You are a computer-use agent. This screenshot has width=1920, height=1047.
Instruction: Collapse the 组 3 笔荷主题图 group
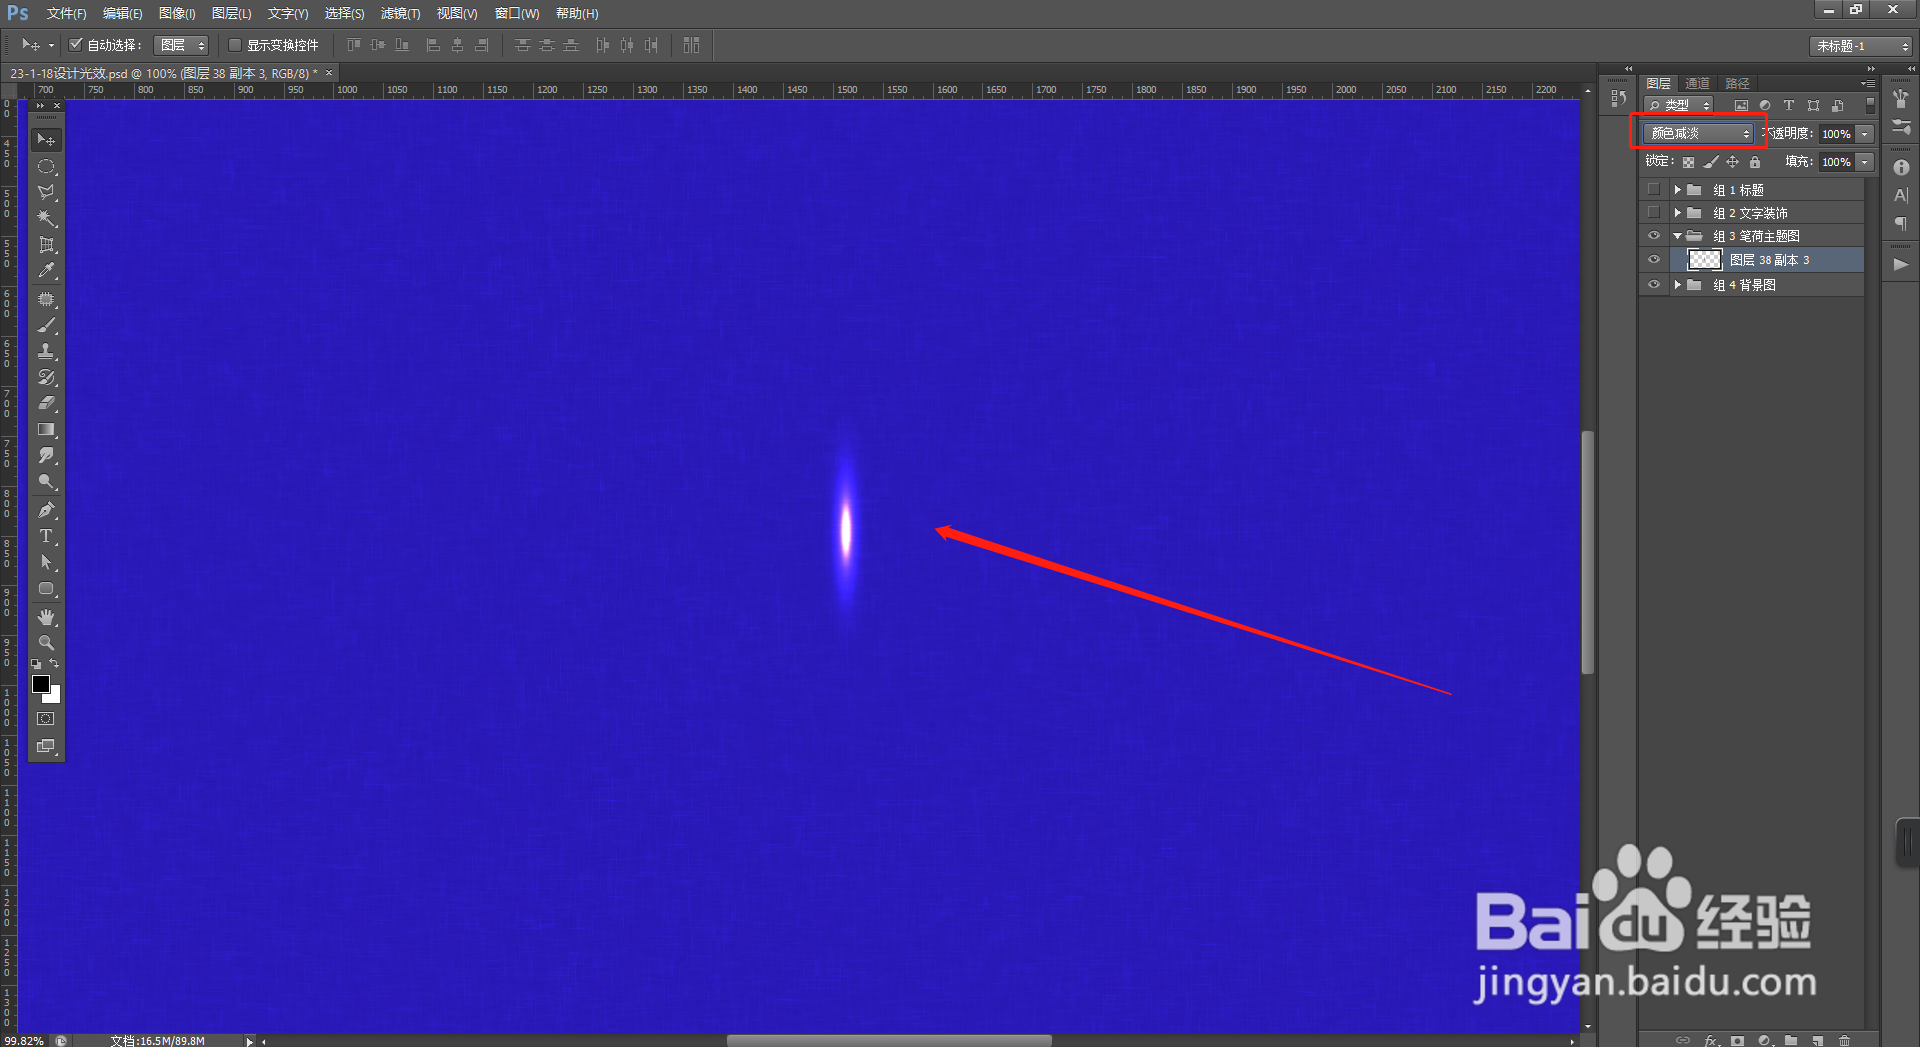click(1677, 236)
